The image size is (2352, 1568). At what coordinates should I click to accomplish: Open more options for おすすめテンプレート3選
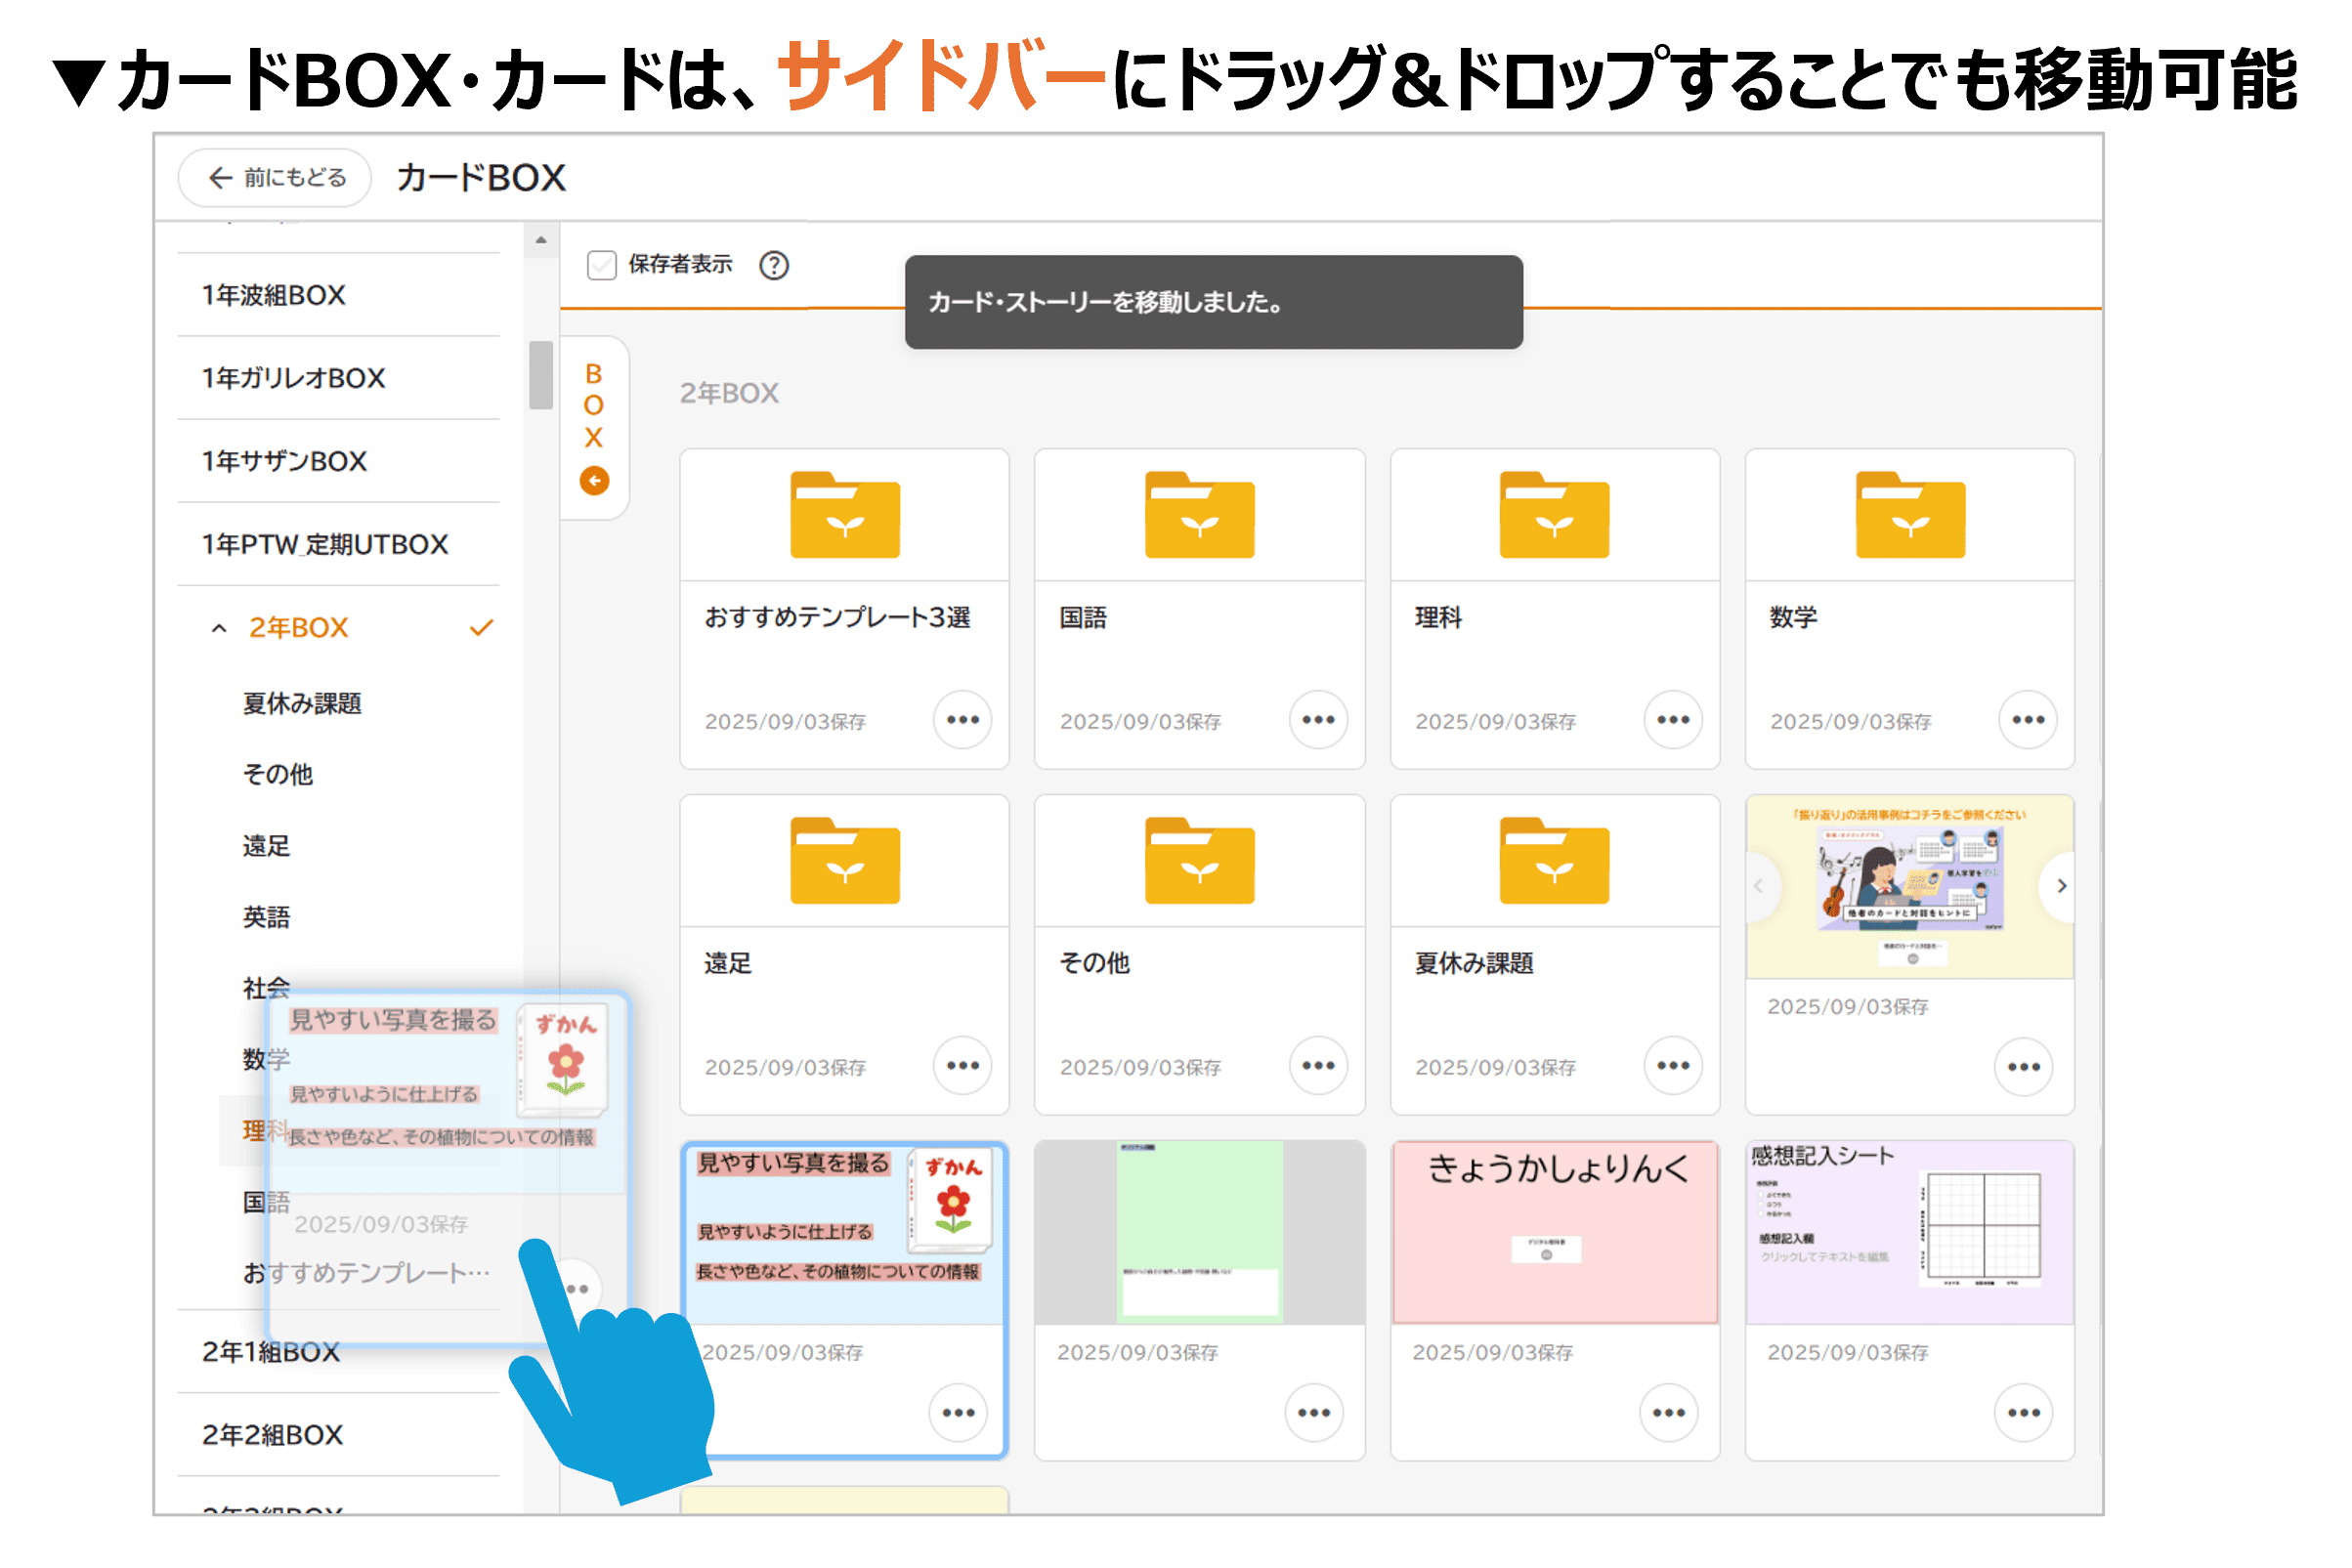coord(962,720)
